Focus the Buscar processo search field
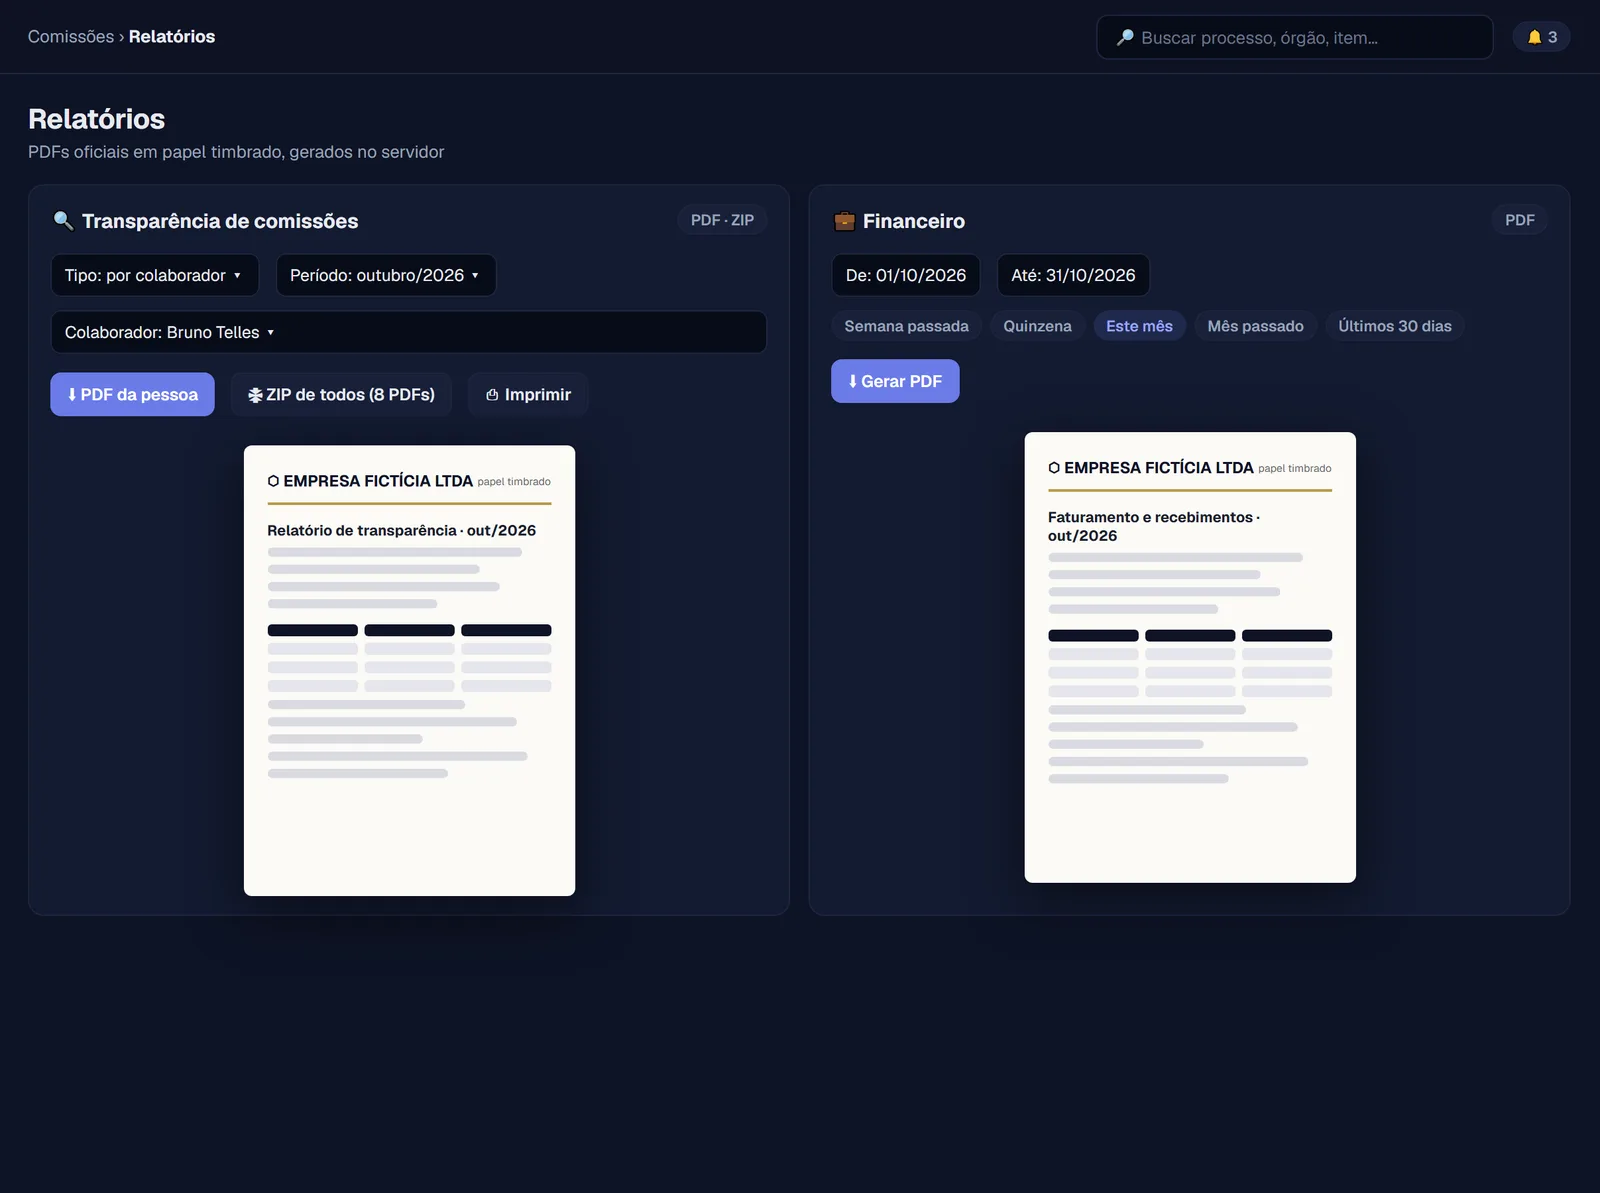The height and width of the screenshot is (1193, 1600). click(x=1295, y=37)
